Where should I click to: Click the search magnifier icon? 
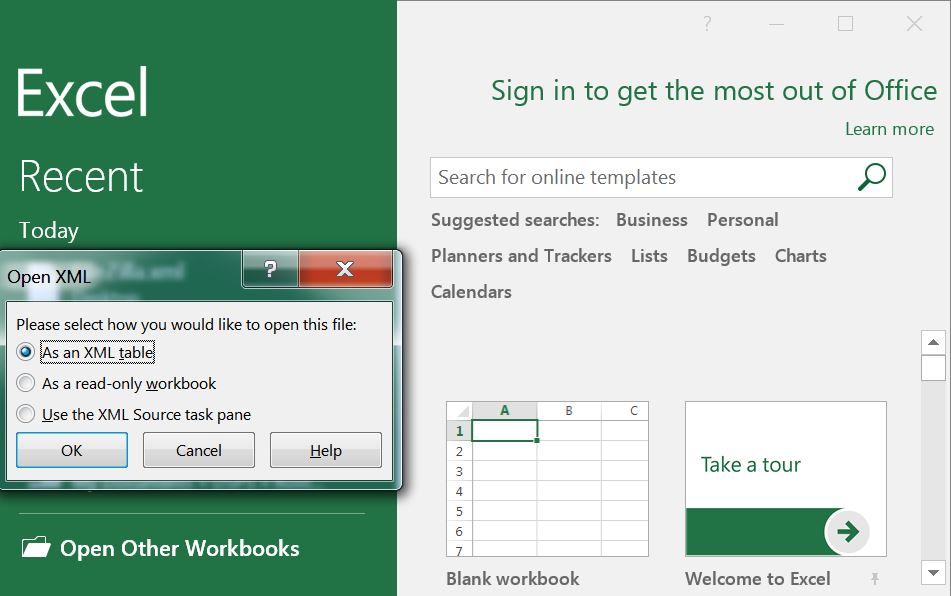[869, 177]
